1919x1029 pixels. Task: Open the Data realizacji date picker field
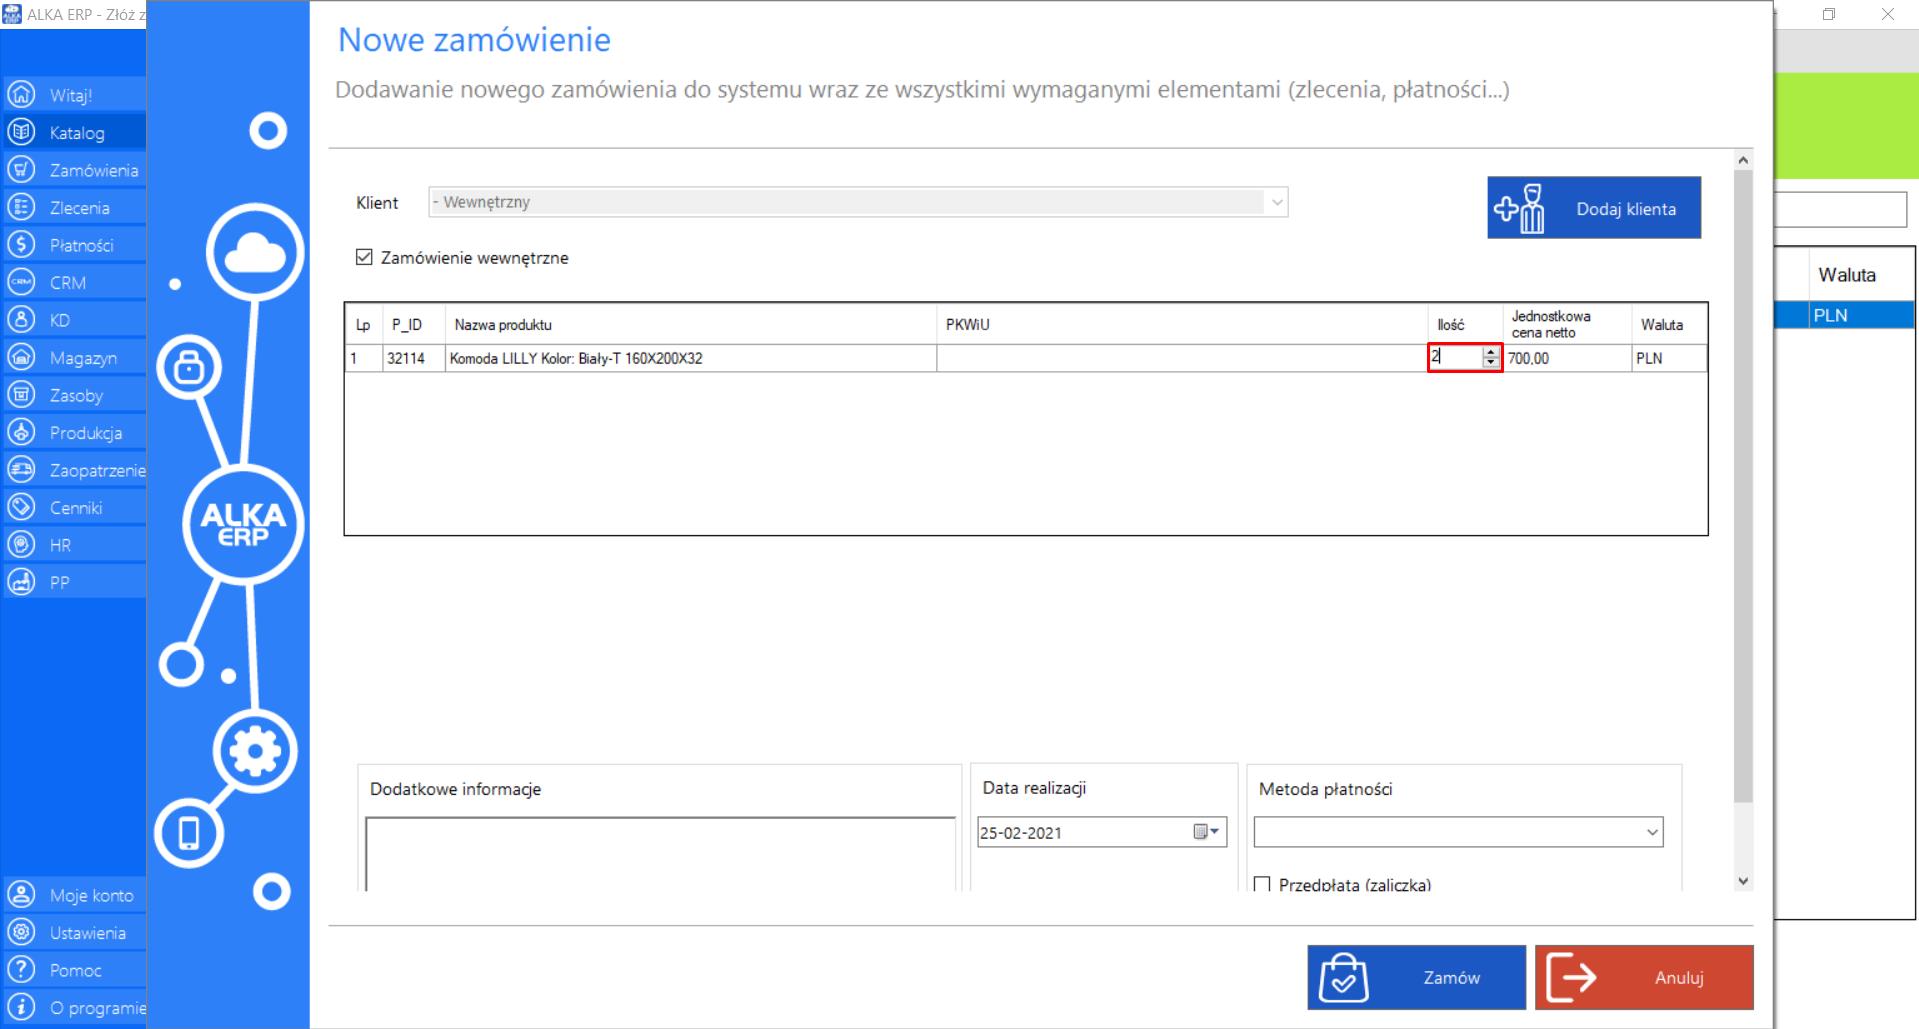point(1102,832)
